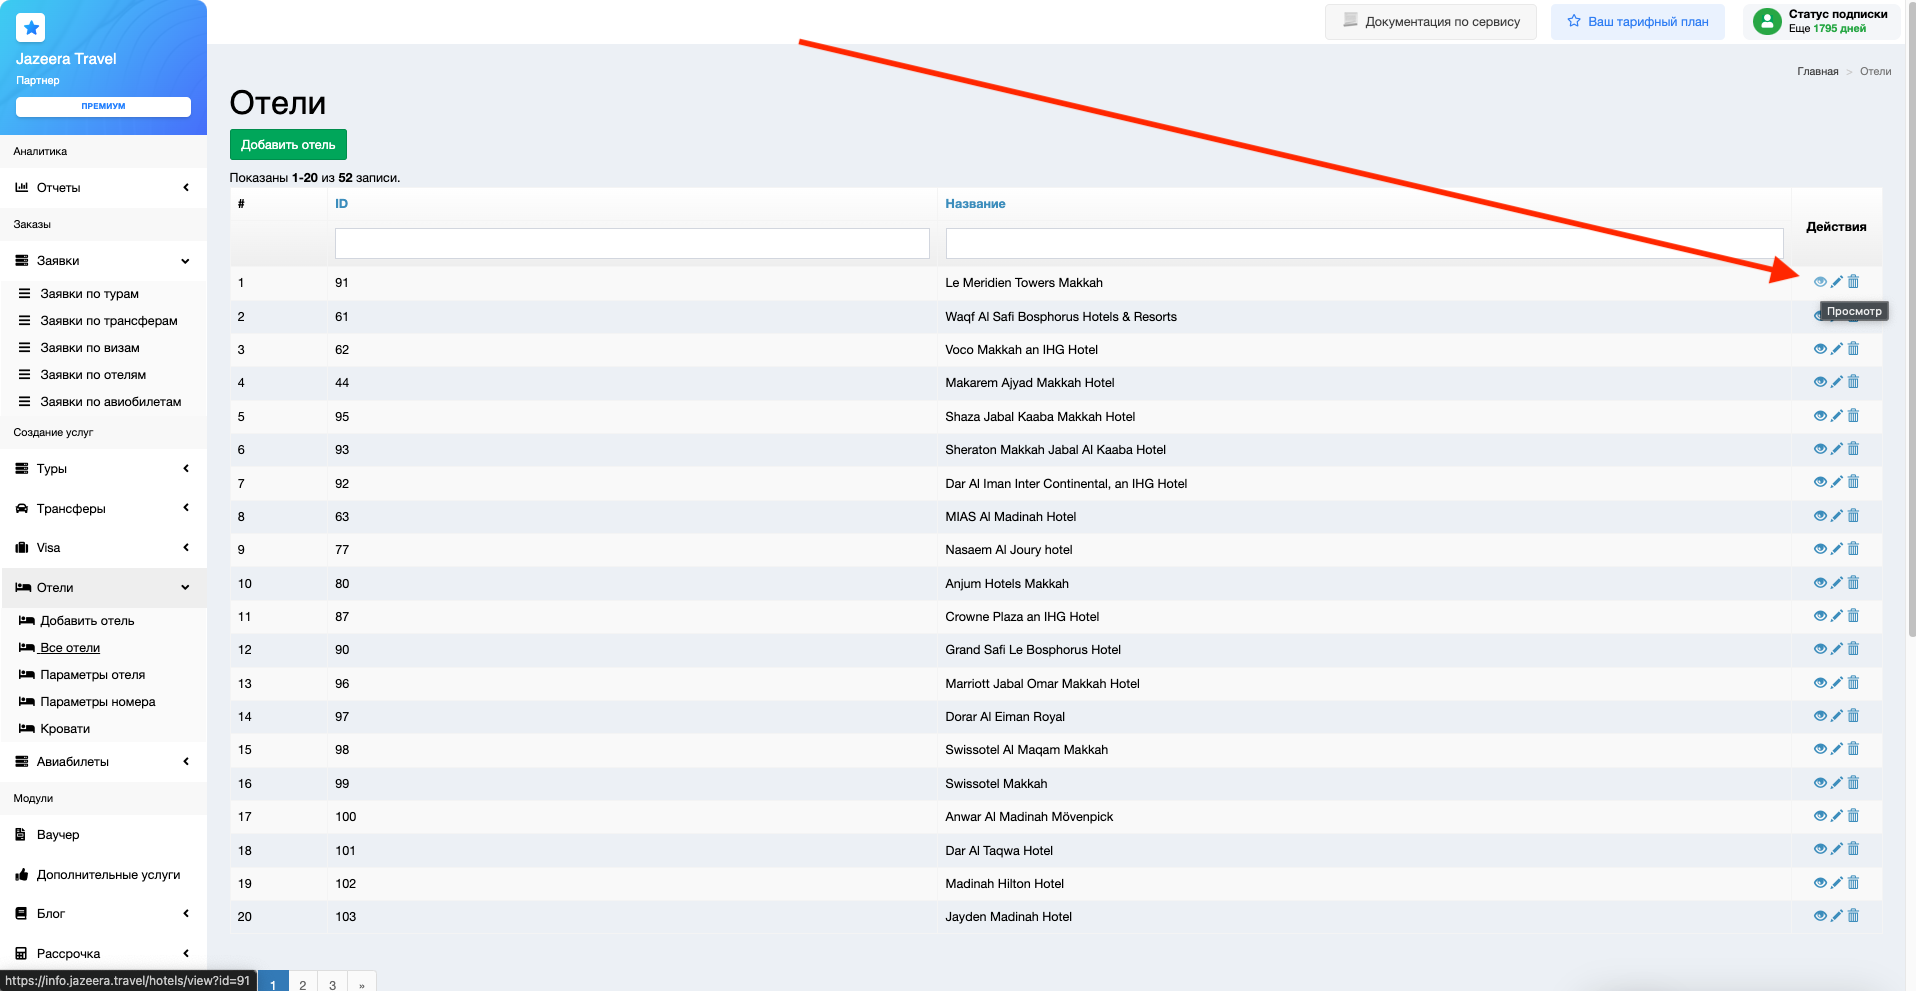Click trash icon for Jayden Madinah Hotel
Screen dimensions: 1916x991
click(1853, 916)
